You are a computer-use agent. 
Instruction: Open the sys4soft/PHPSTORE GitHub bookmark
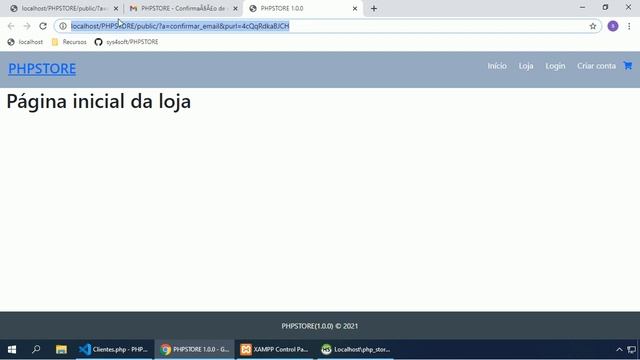(127, 42)
